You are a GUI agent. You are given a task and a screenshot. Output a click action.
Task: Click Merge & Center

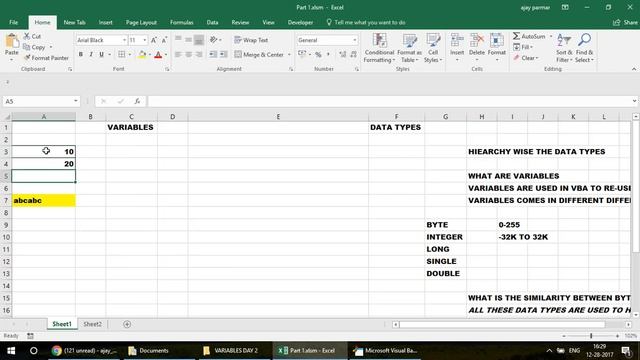[x=259, y=54]
